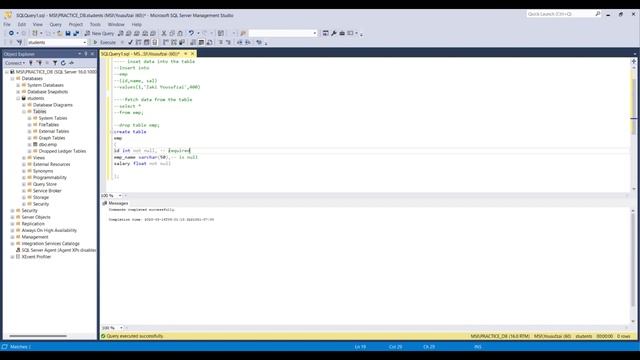Comment out the selected lines icon
This screenshot has height=360, width=640.
[x=220, y=42]
